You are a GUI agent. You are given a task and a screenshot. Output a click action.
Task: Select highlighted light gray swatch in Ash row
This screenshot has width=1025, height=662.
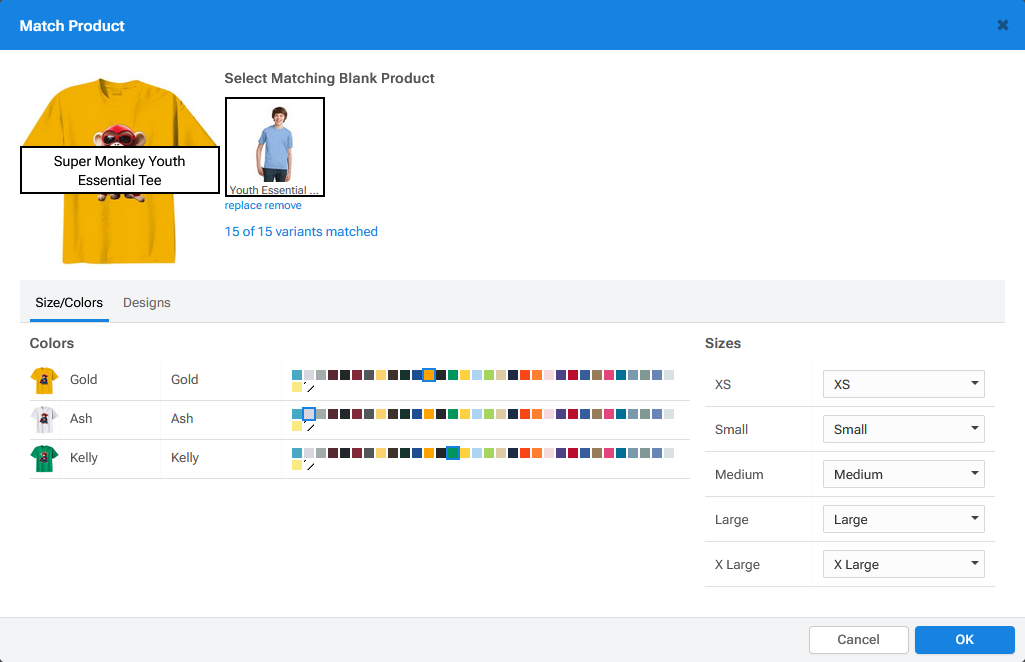coord(309,414)
